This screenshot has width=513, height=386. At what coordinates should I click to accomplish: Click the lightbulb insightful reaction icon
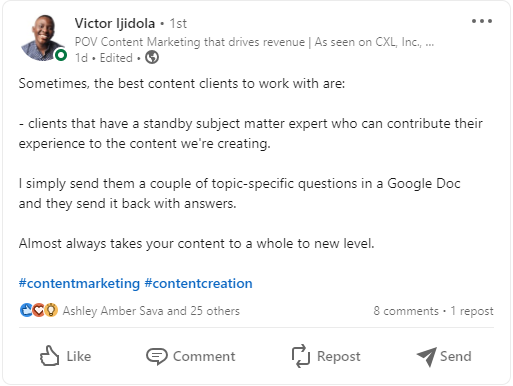51,310
